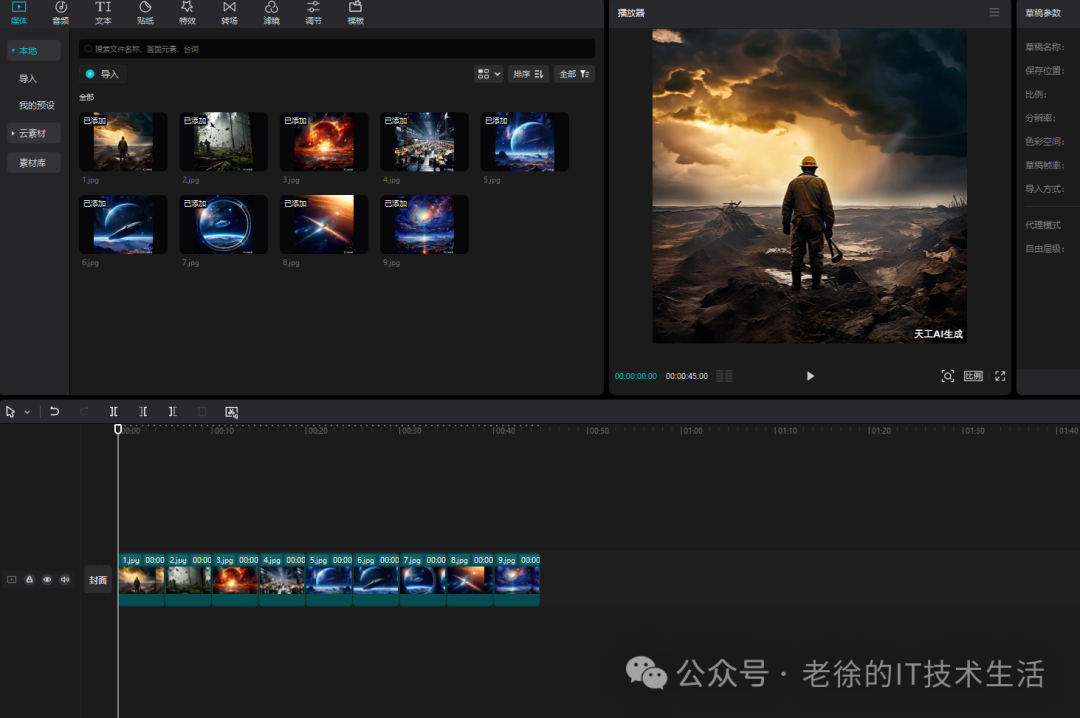
Task: Click the player zoom focus icon
Action: click(948, 376)
